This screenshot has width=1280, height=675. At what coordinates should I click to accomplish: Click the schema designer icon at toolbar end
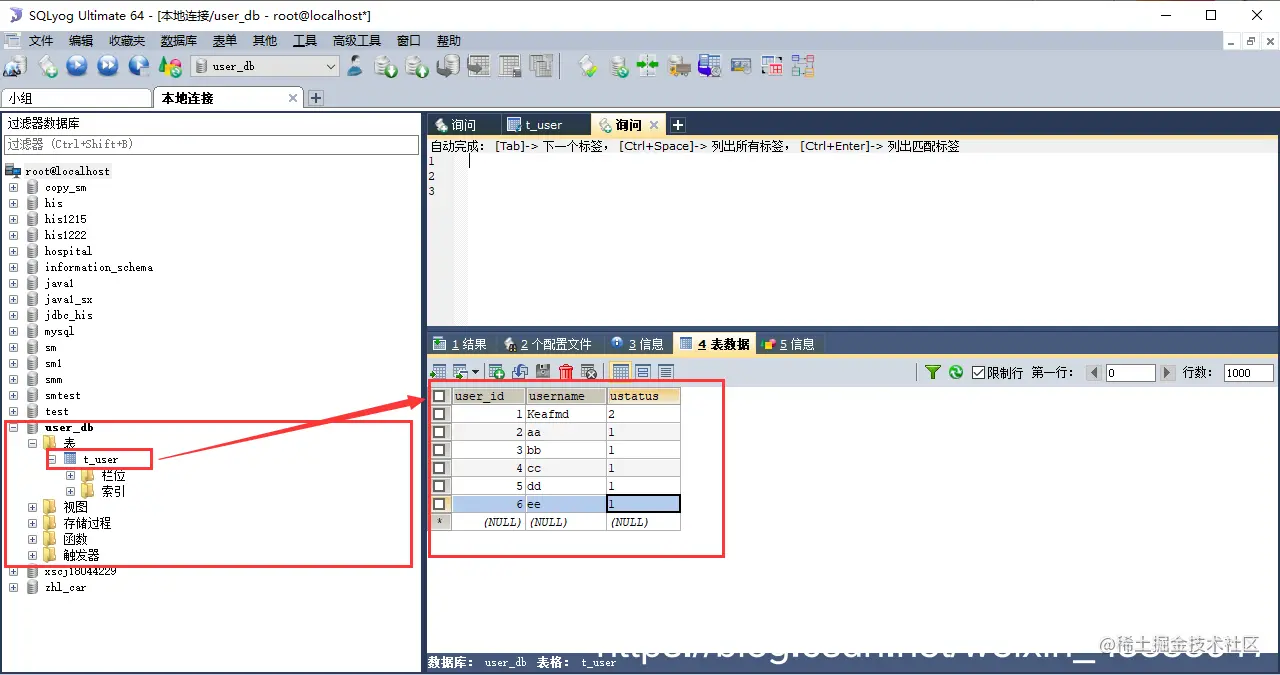803,66
